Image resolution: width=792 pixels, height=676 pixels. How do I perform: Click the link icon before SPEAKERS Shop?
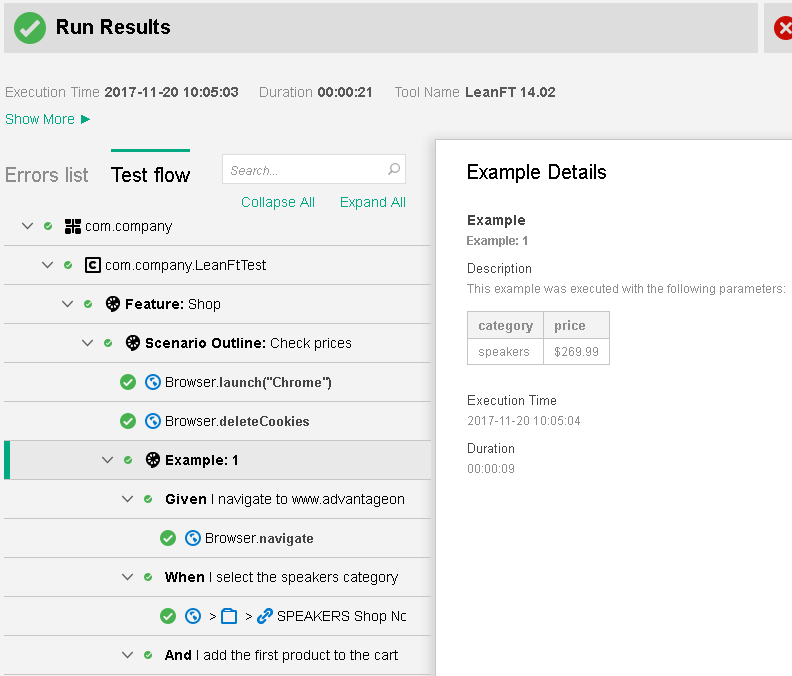click(264, 616)
